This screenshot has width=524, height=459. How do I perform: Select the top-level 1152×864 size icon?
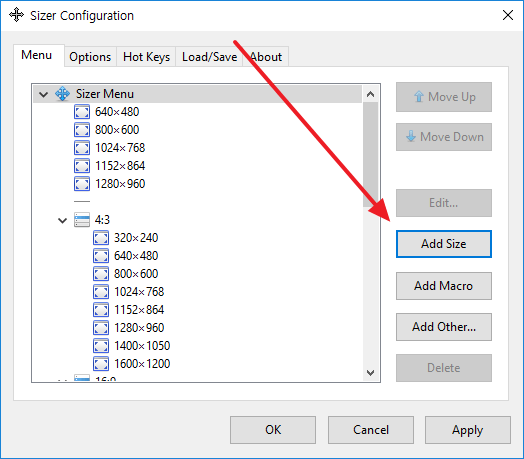tap(82, 166)
